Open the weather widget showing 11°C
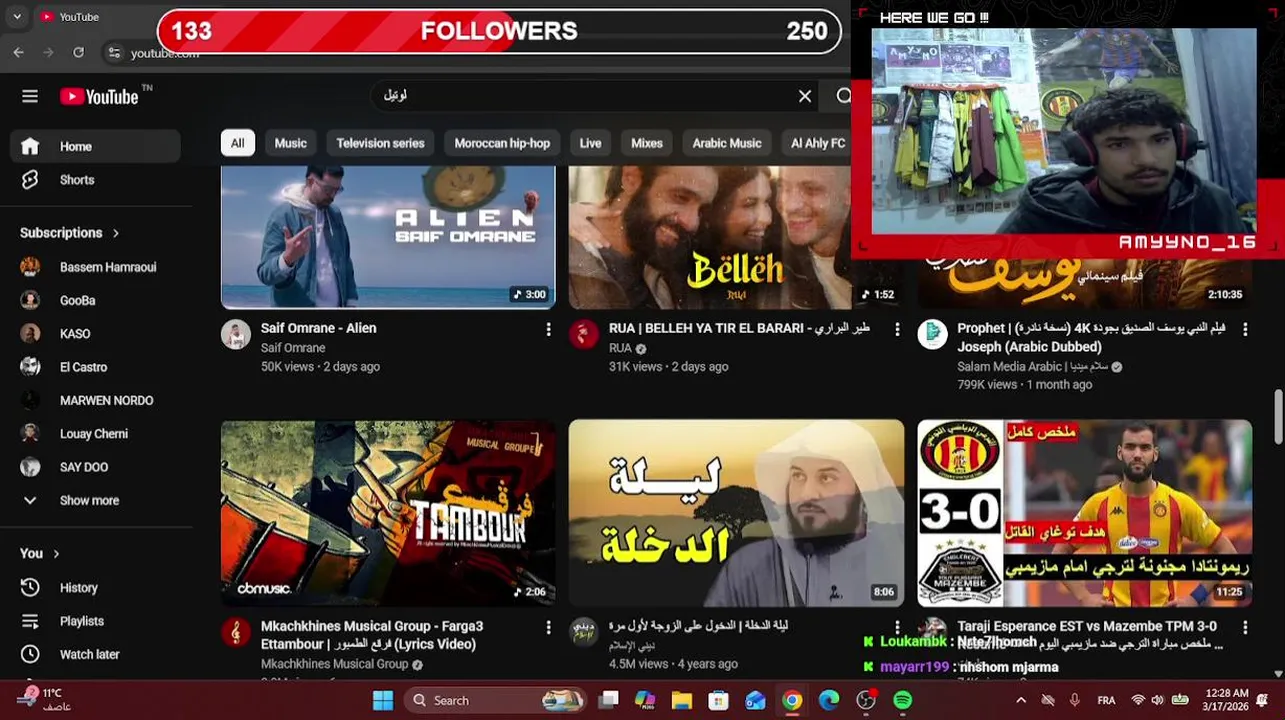Image resolution: width=1285 pixels, height=720 pixels. point(45,699)
